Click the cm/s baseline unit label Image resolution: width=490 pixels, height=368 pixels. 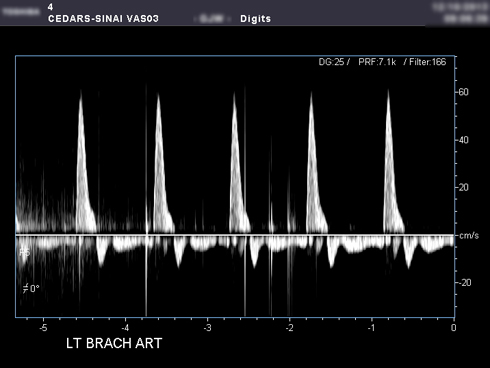pyautogui.click(x=469, y=236)
